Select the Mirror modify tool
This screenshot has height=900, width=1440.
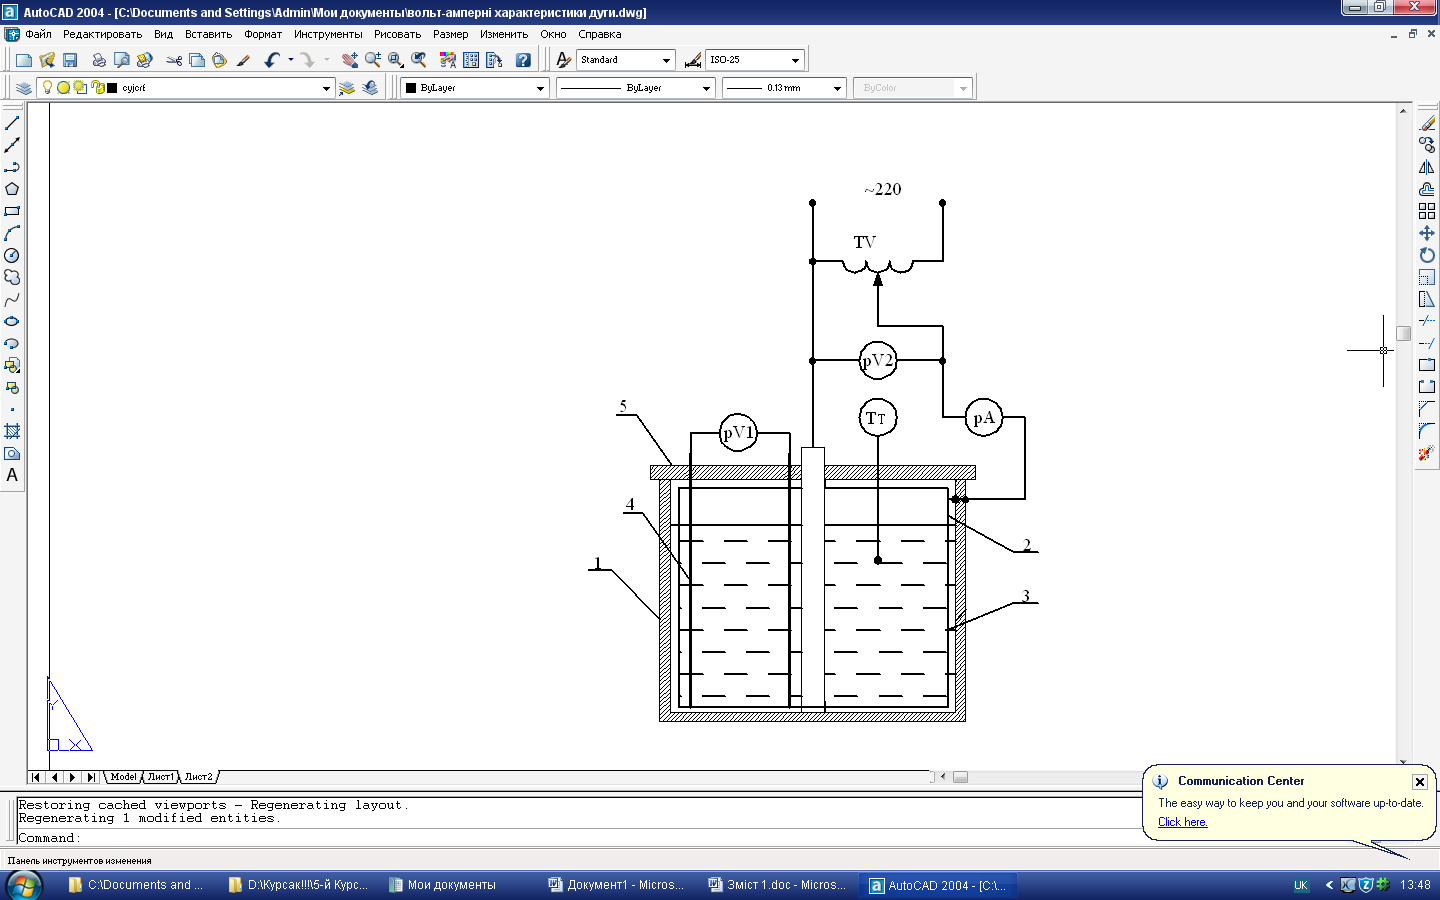tap(1427, 167)
